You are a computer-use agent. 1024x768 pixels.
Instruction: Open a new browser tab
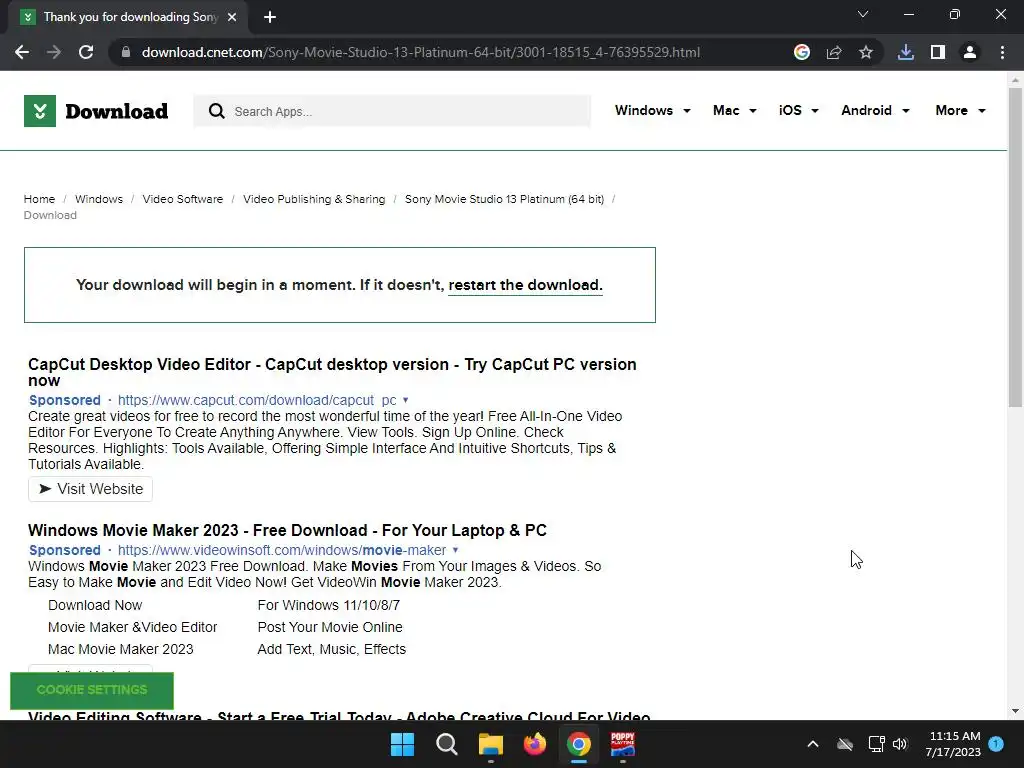tap(270, 17)
